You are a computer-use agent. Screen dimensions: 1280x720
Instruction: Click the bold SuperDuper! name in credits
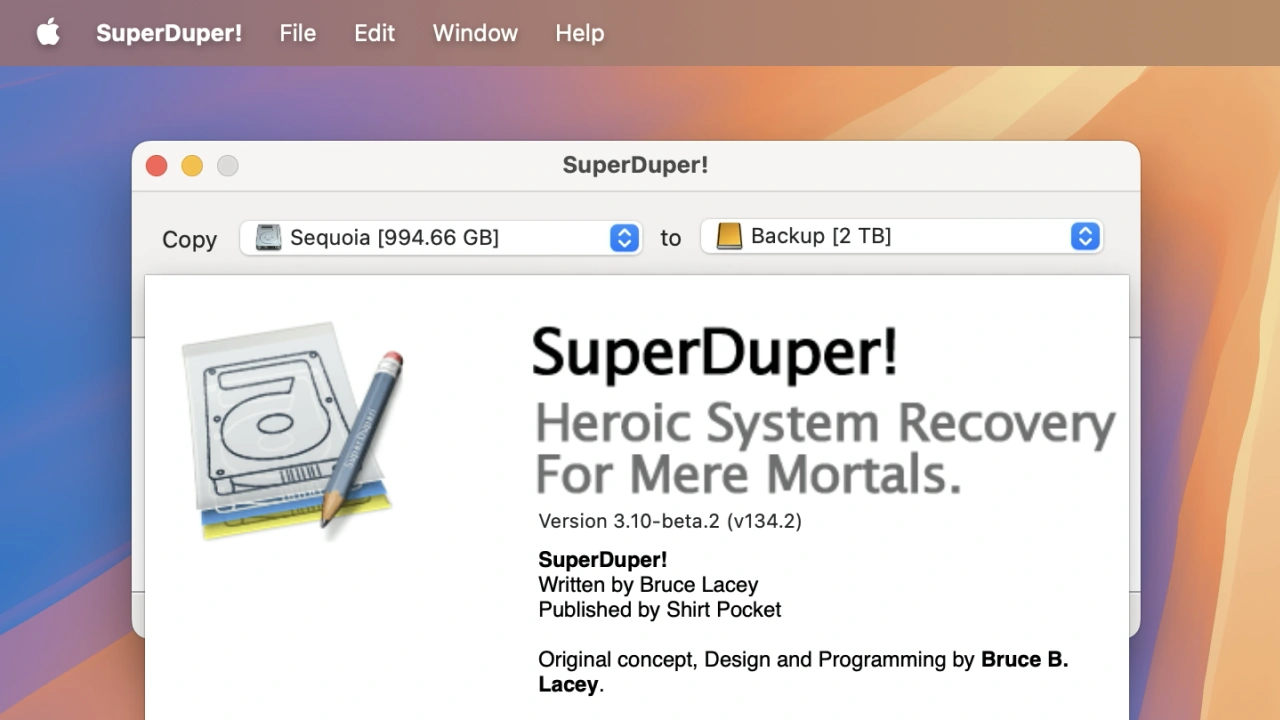(603, 560)
